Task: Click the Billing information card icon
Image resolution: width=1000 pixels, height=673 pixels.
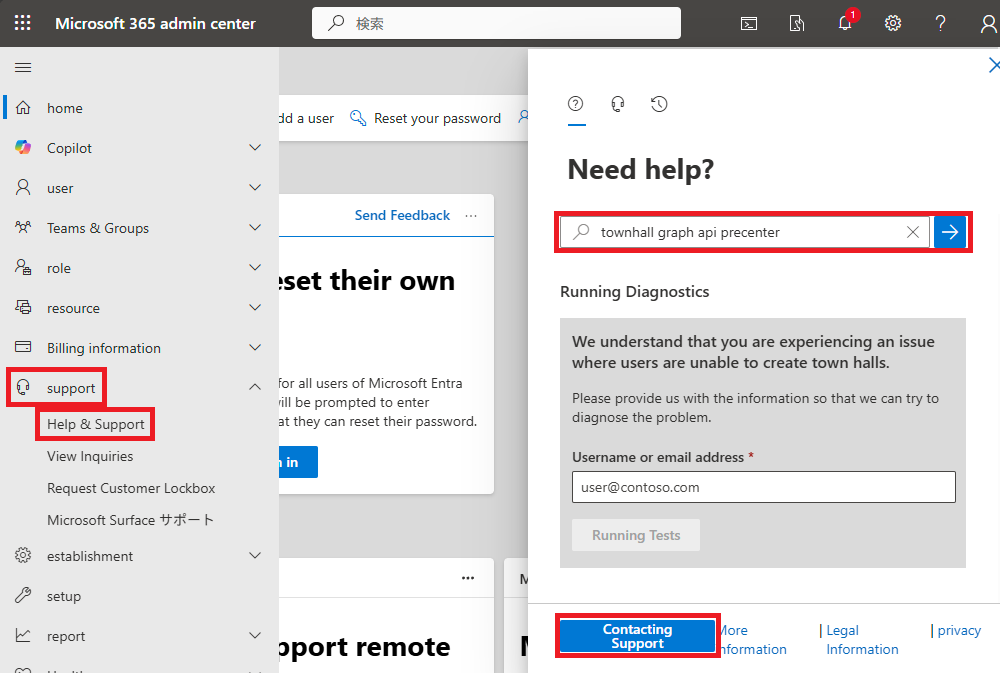Action: [x=23, y=347]
